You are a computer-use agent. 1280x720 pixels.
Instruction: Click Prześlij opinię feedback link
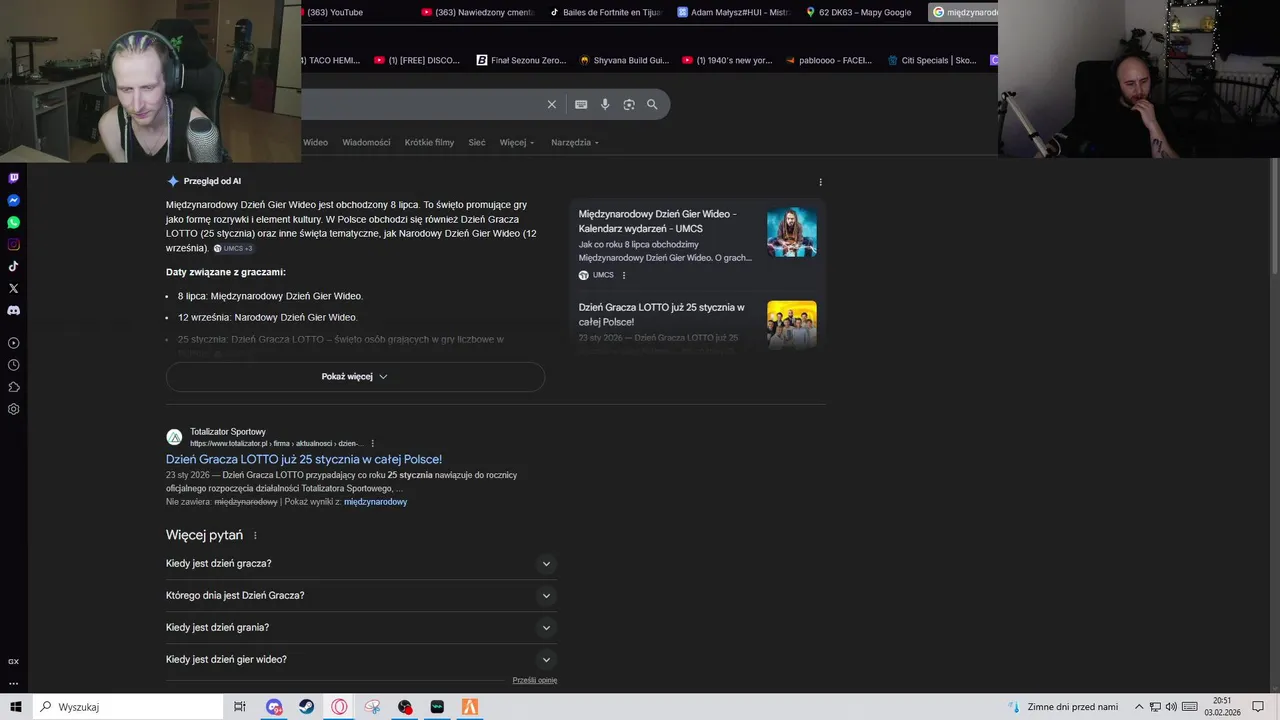535,680
